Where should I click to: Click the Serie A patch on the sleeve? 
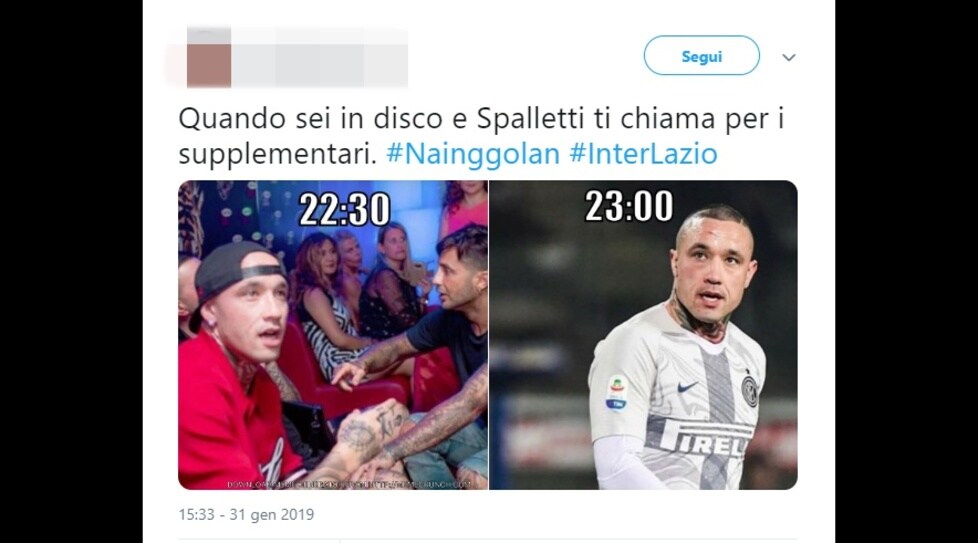[616, 392]
